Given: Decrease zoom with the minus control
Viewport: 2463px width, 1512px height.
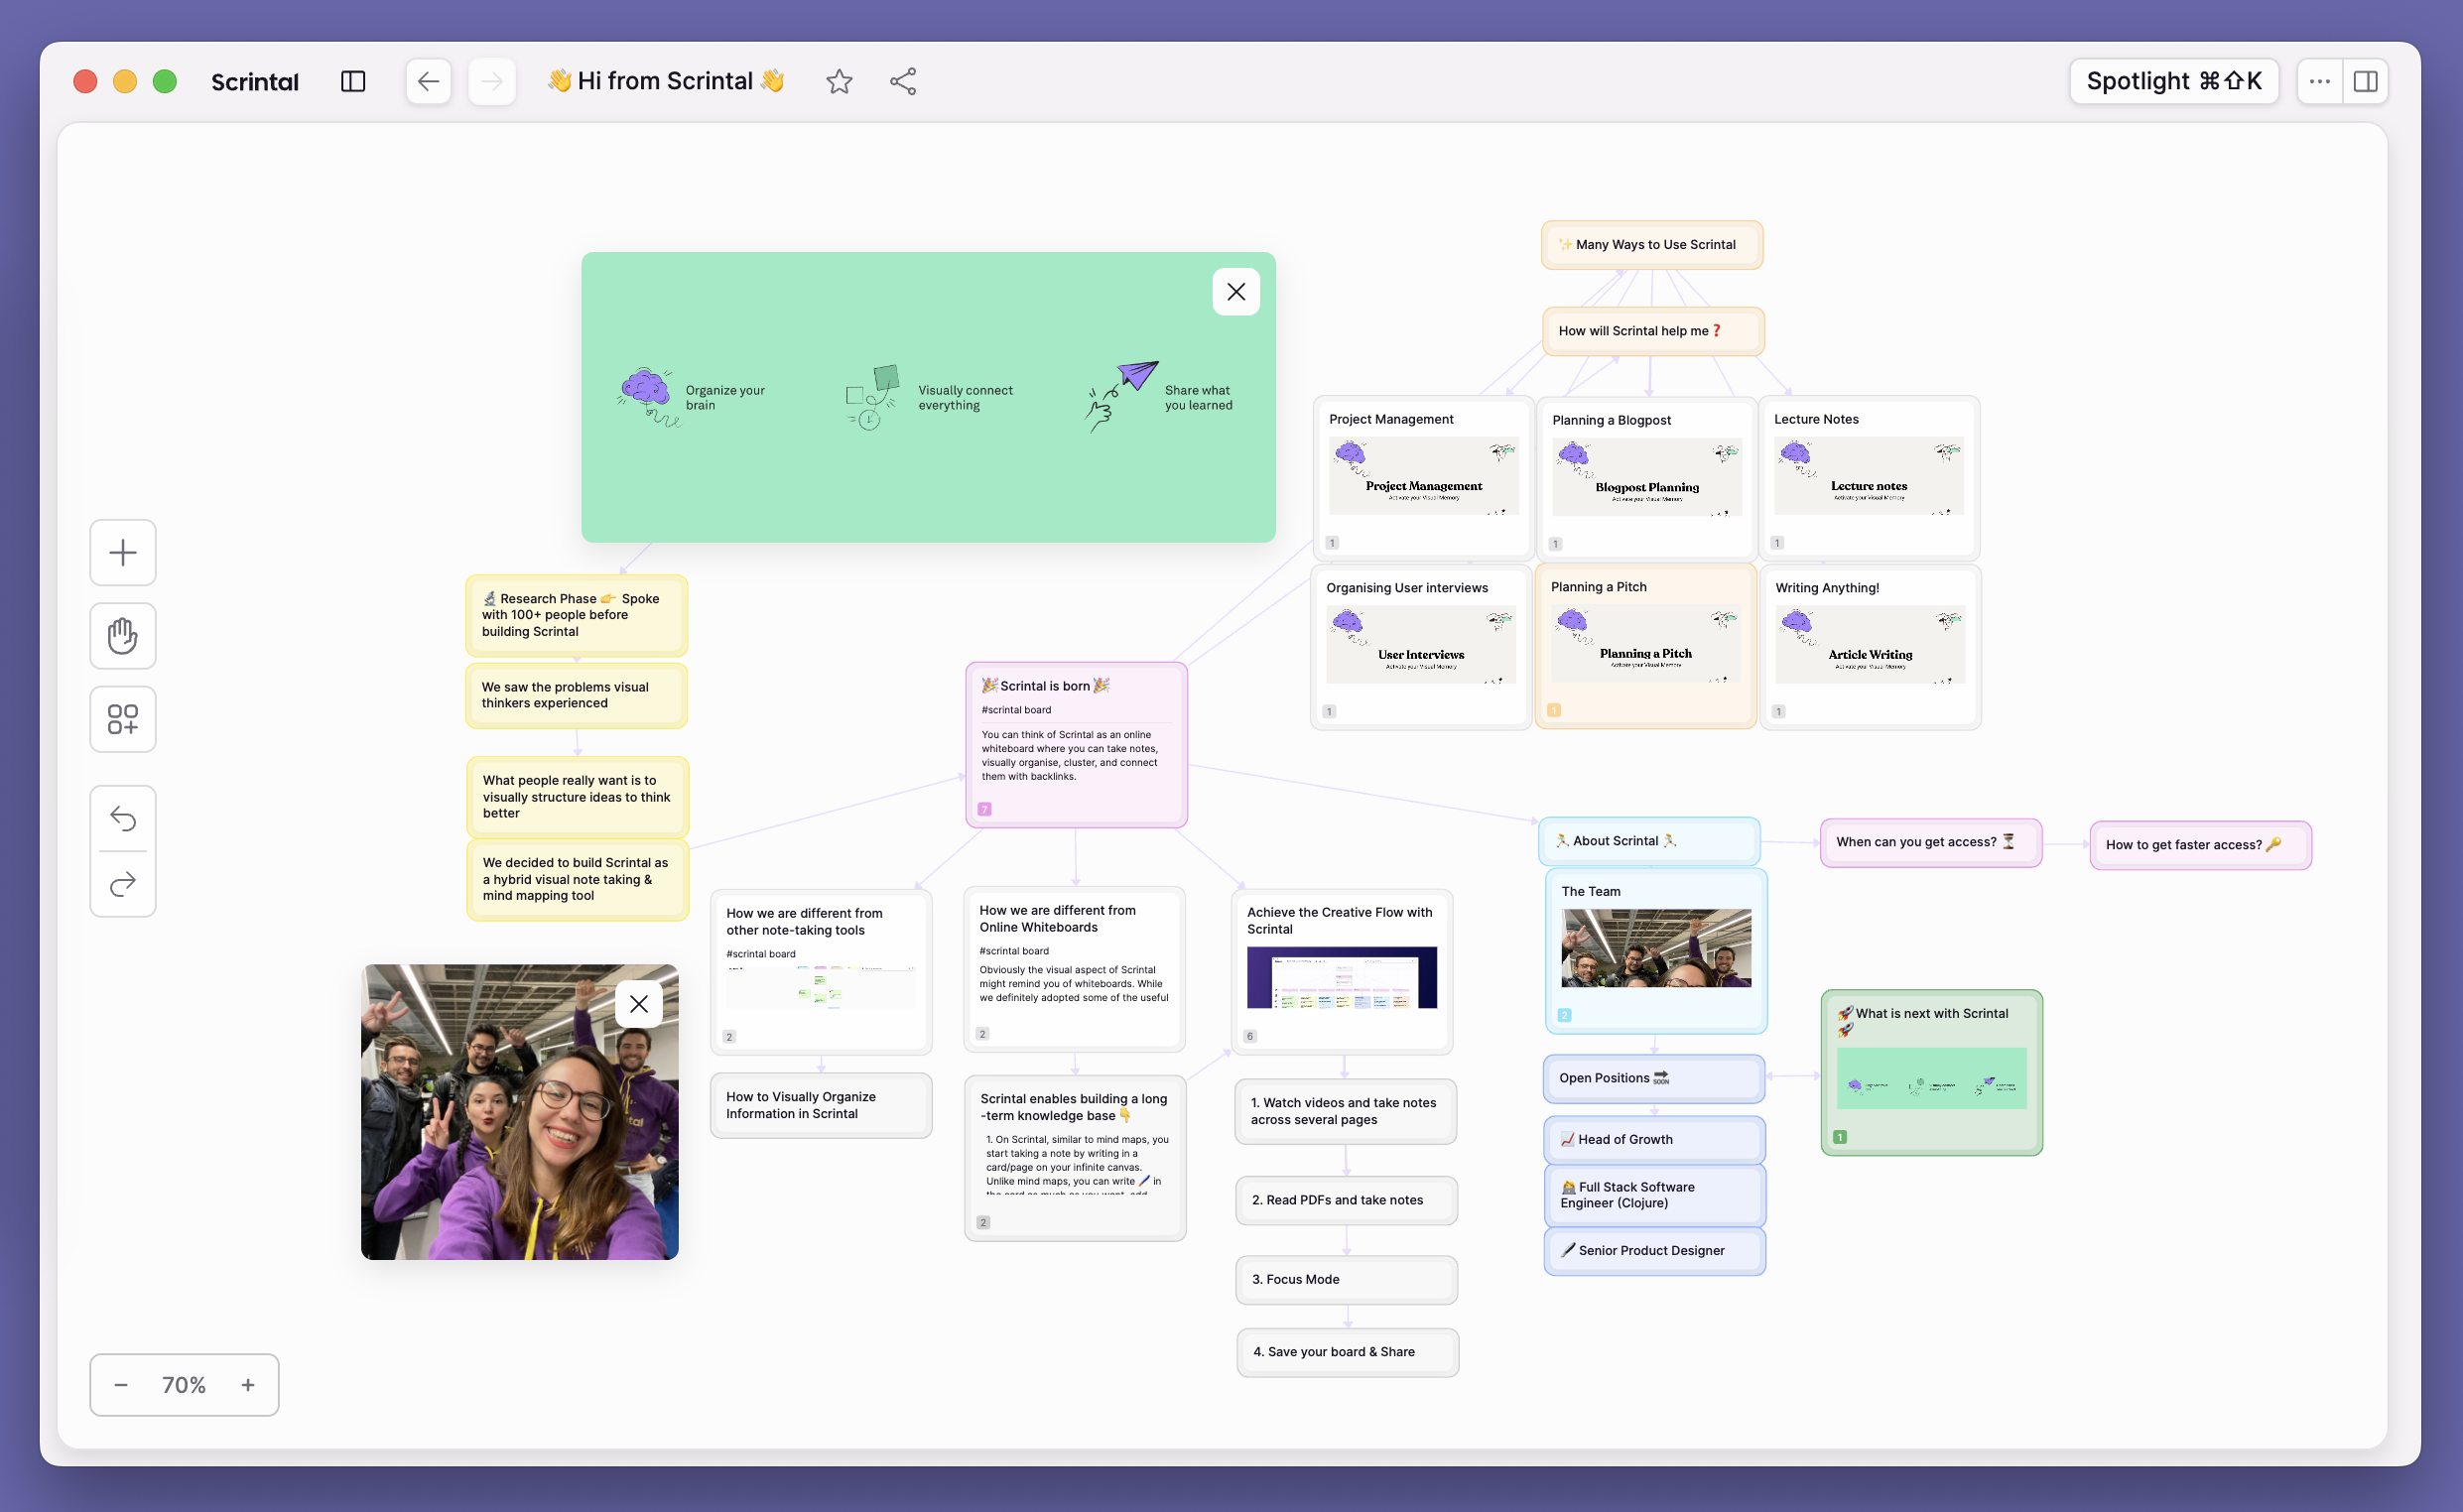Looking at the screenshot, I should (121, 1384).
